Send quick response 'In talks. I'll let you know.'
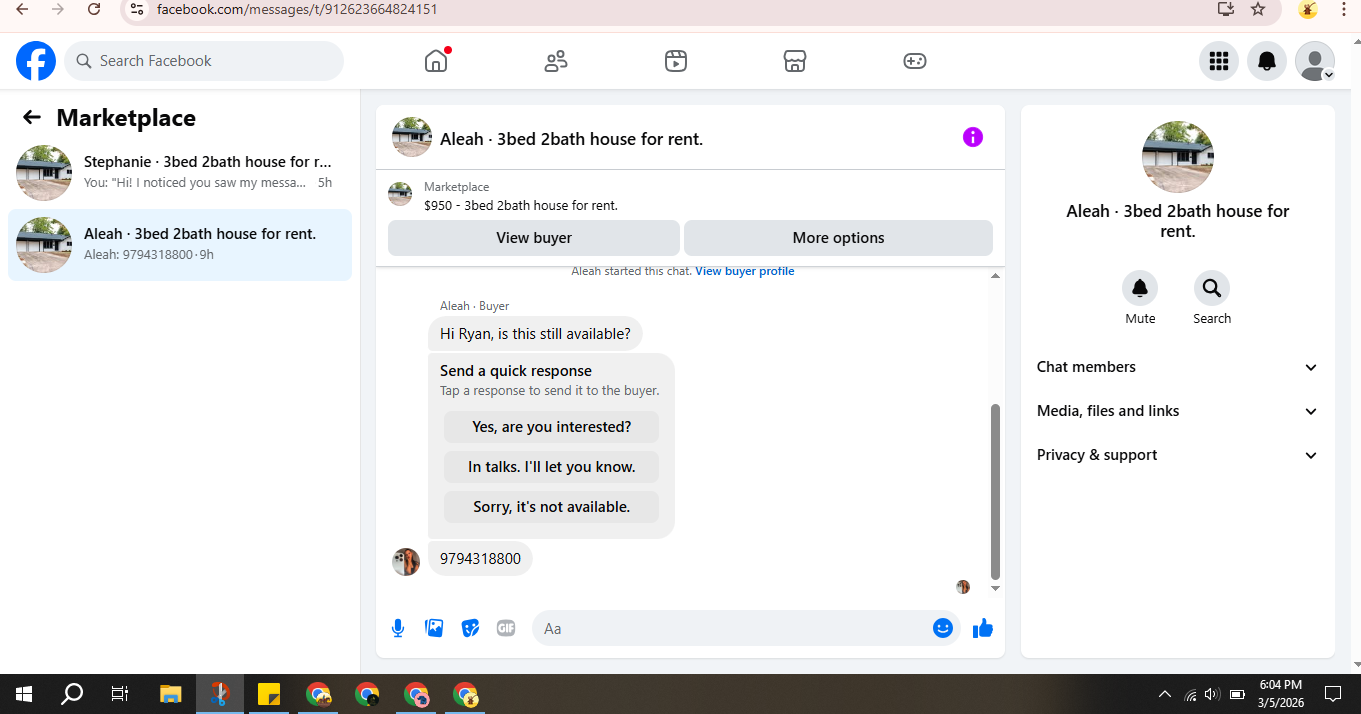Screen dimensions: 1361x714 coord(552,467)
